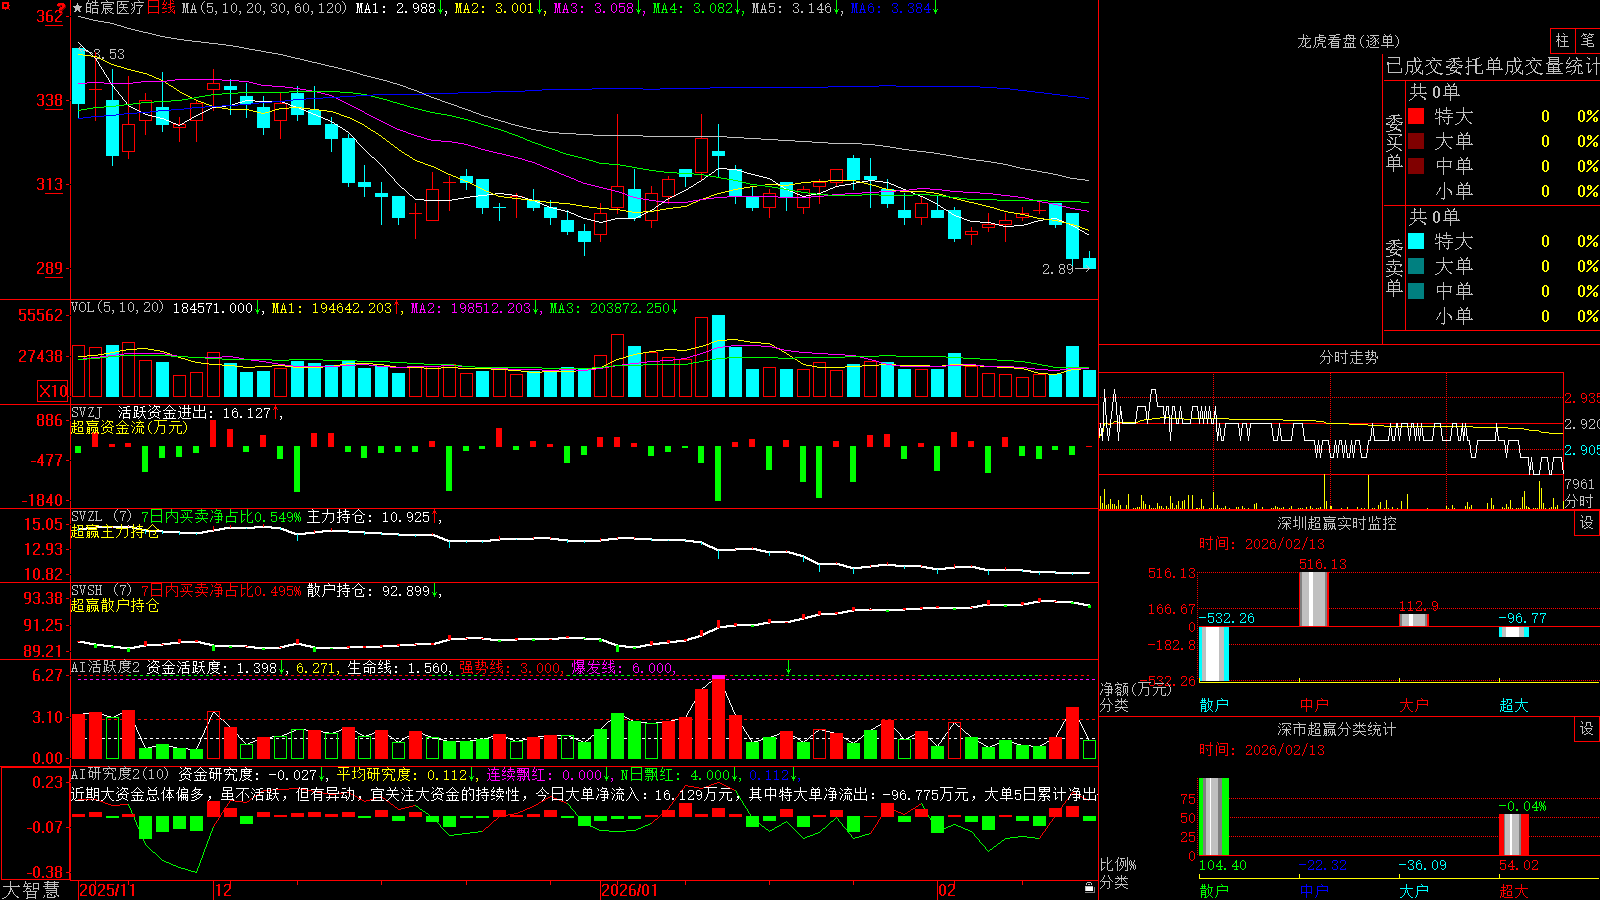Click the MA4: 3.082 green moving average value
The height and width of the screenshot is (900, 1600).
(x=697, y=8)
